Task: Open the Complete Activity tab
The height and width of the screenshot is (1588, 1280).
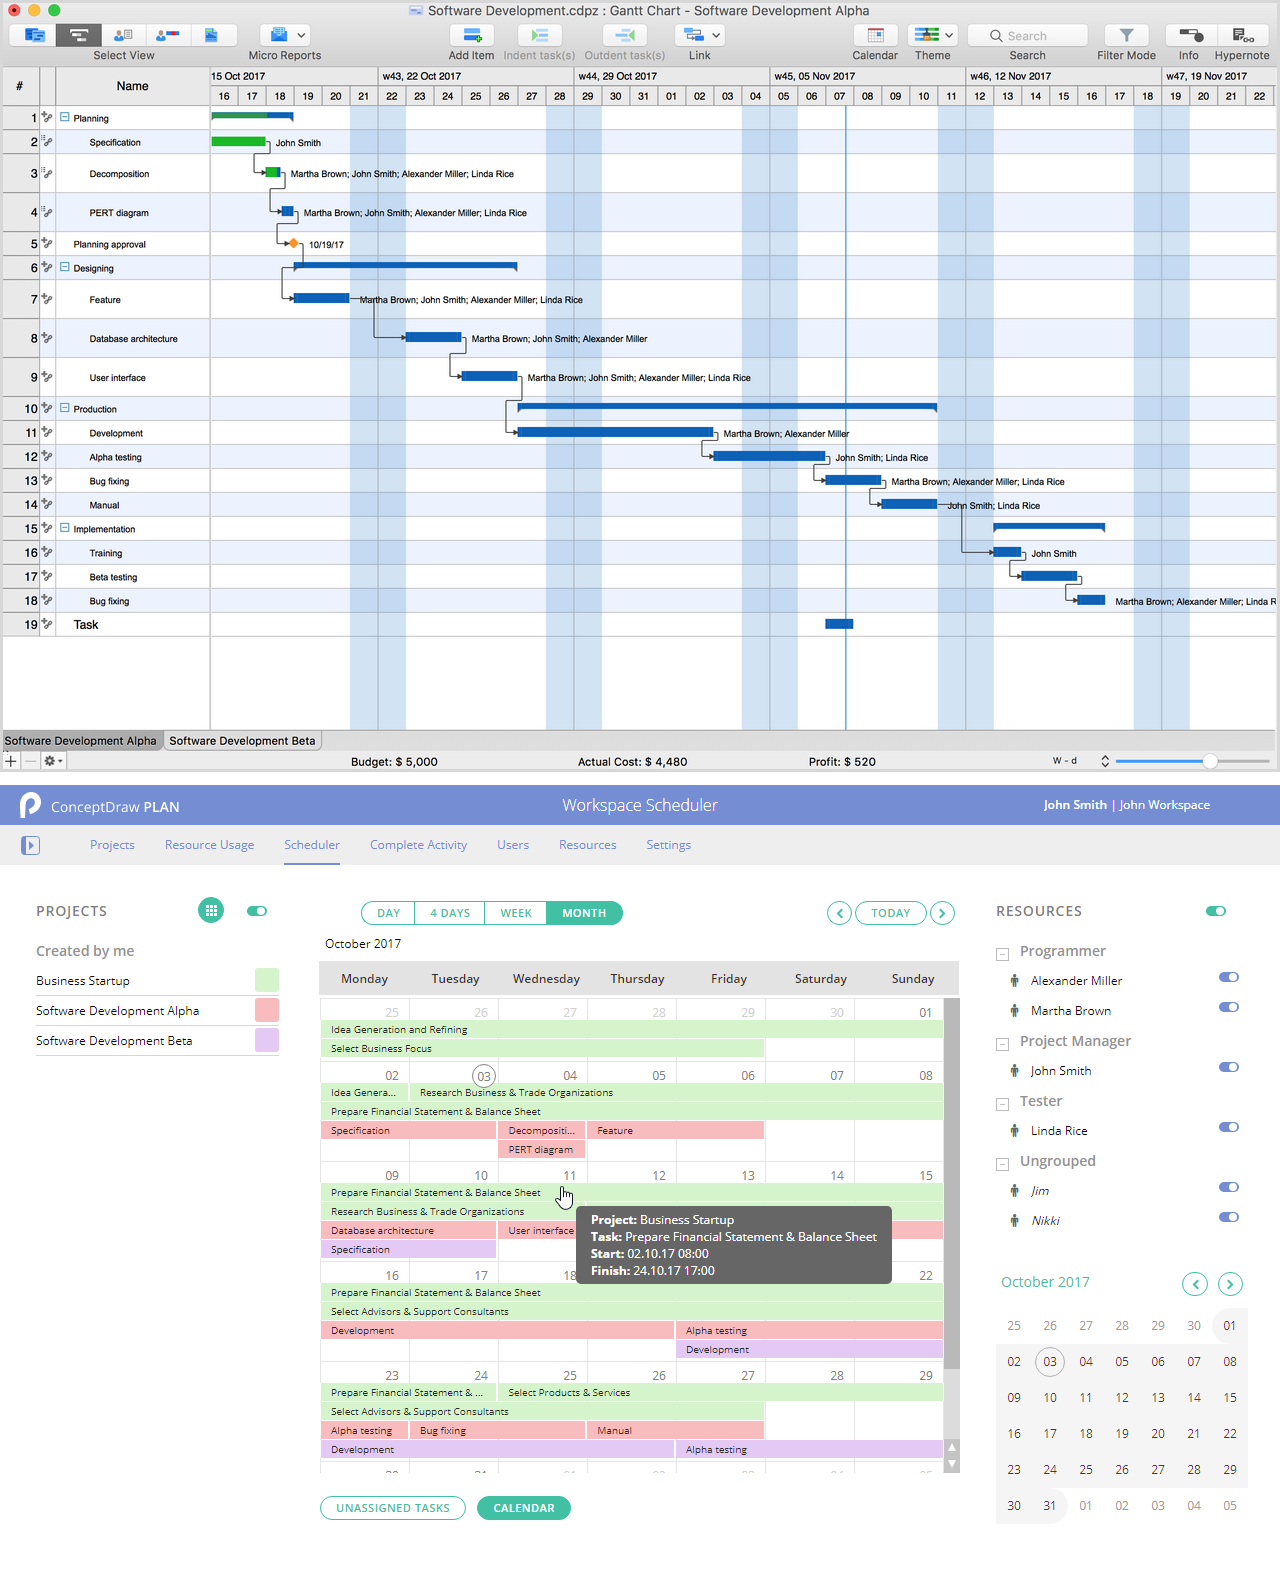Action: pos(418,845)
